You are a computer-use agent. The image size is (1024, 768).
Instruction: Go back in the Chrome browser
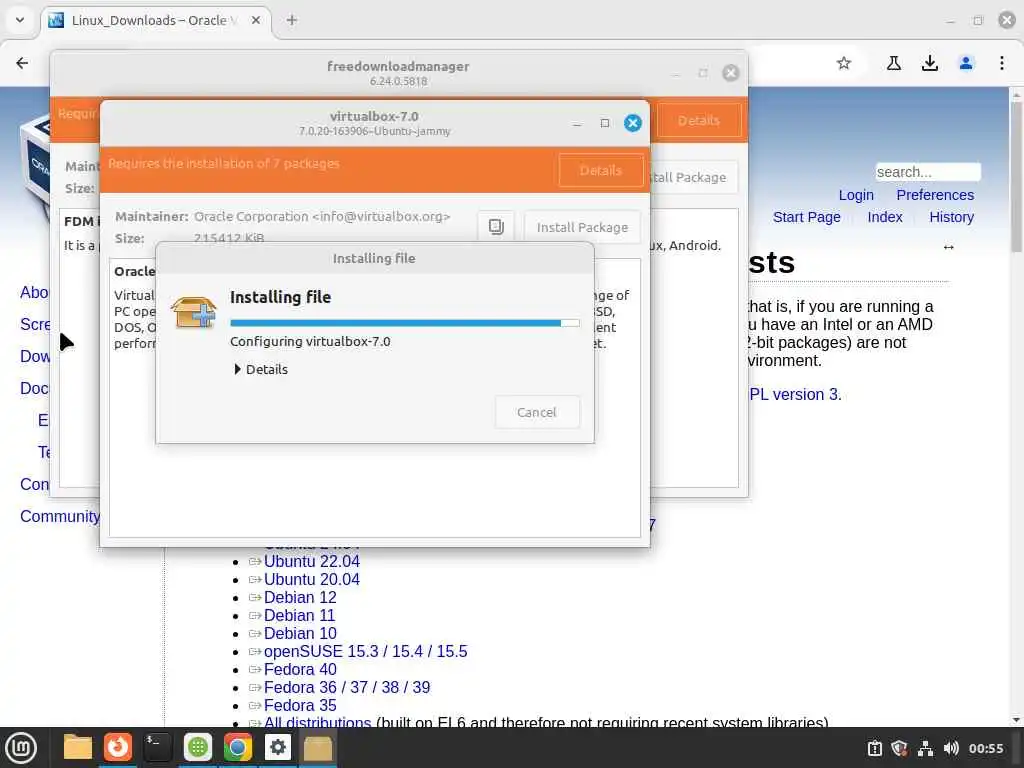[22, 63]
